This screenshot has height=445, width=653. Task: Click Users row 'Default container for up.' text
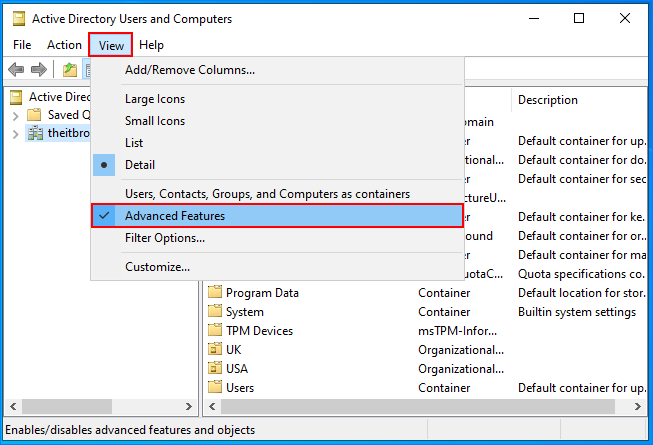coord(582,388)
